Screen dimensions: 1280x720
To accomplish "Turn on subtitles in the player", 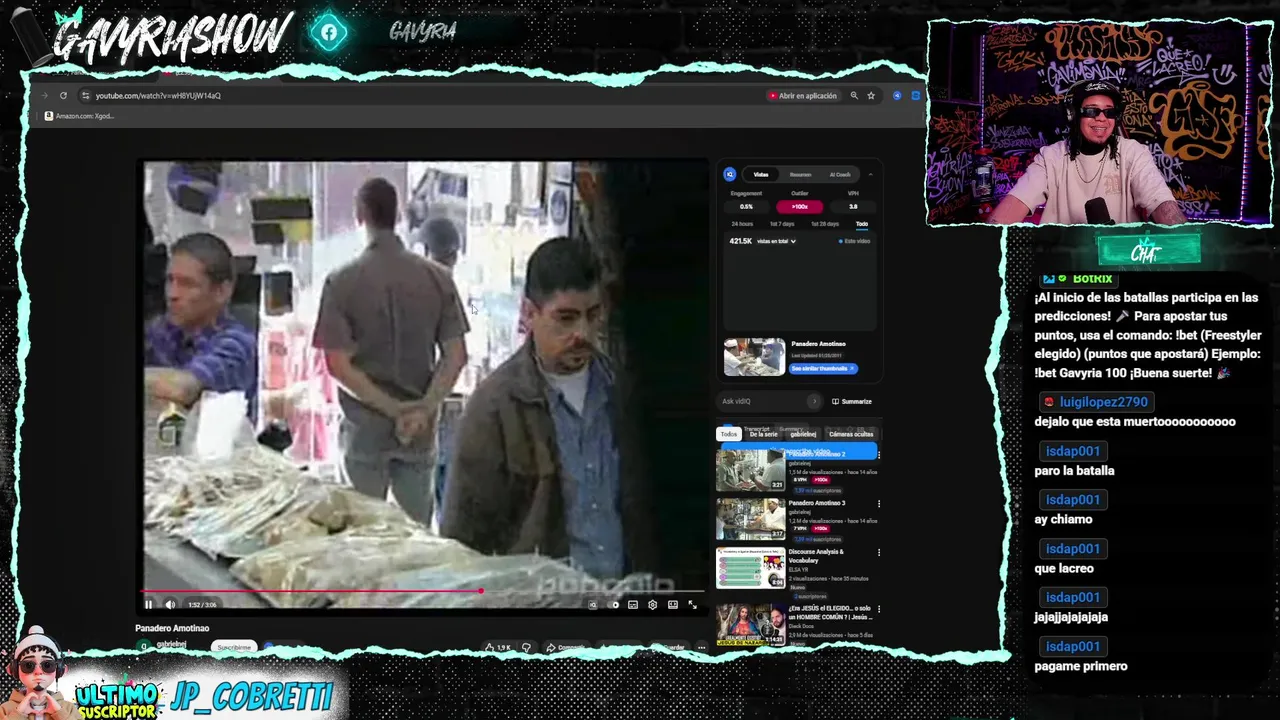I will click(633, 604).
